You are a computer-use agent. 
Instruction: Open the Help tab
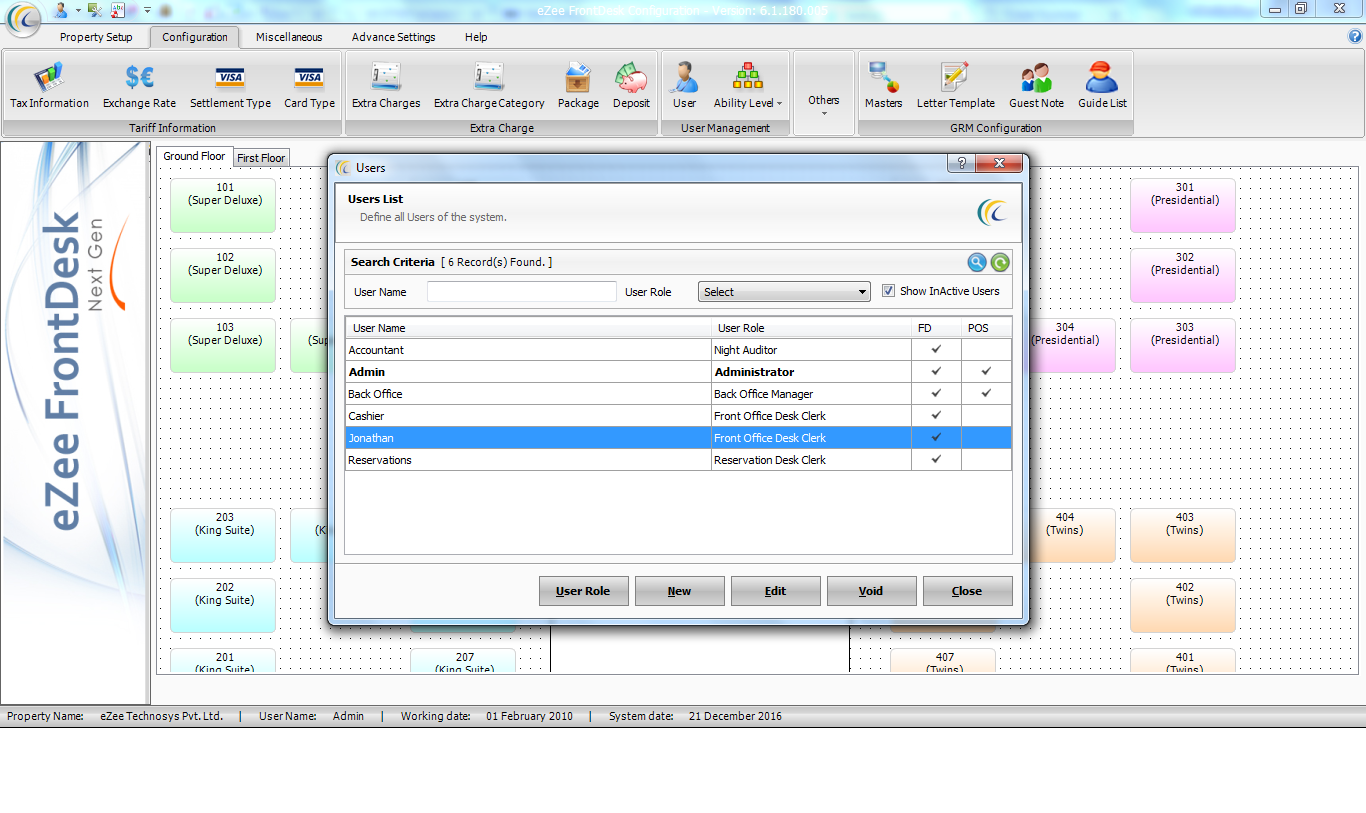476,37
